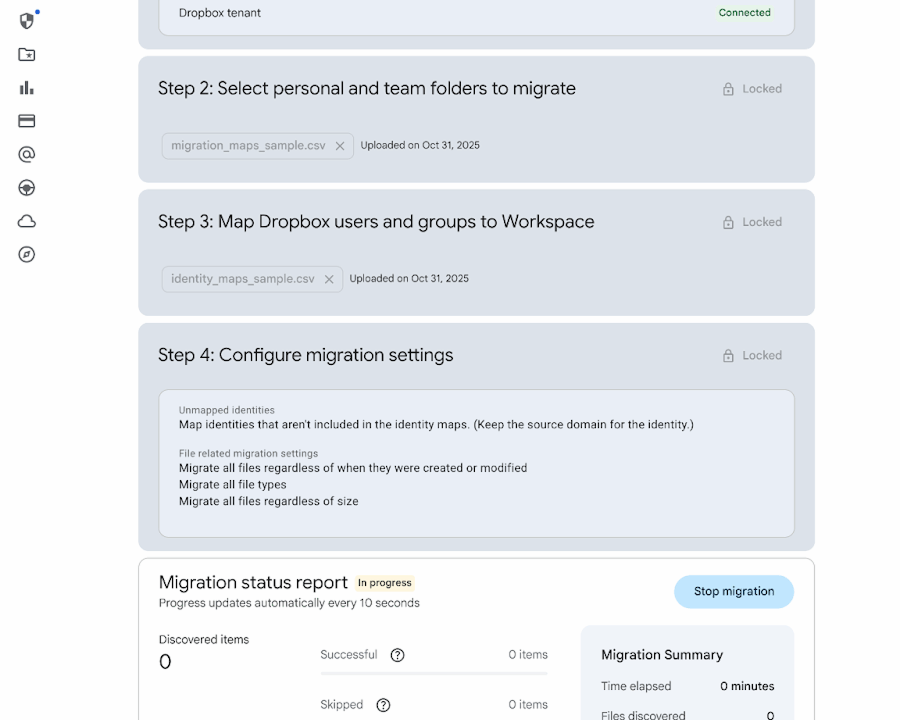Select the In progress status badge
This screenshot has width=900, height=720.
click(x=385, y=582)
